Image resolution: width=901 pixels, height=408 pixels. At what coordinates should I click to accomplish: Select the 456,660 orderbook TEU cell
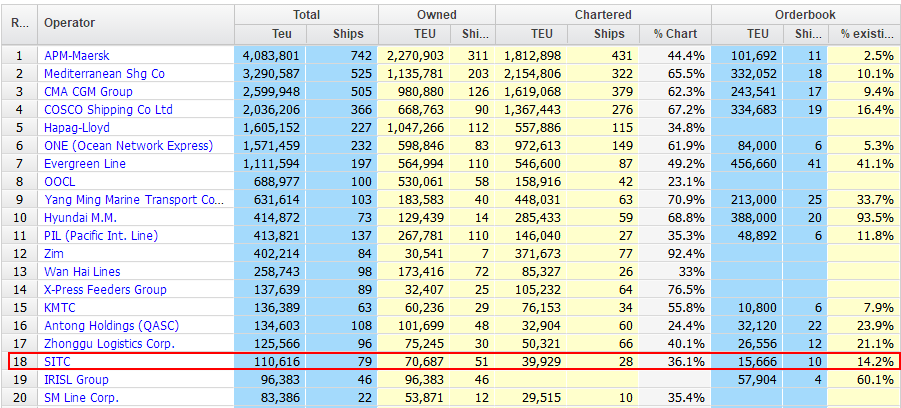[748, 164]
